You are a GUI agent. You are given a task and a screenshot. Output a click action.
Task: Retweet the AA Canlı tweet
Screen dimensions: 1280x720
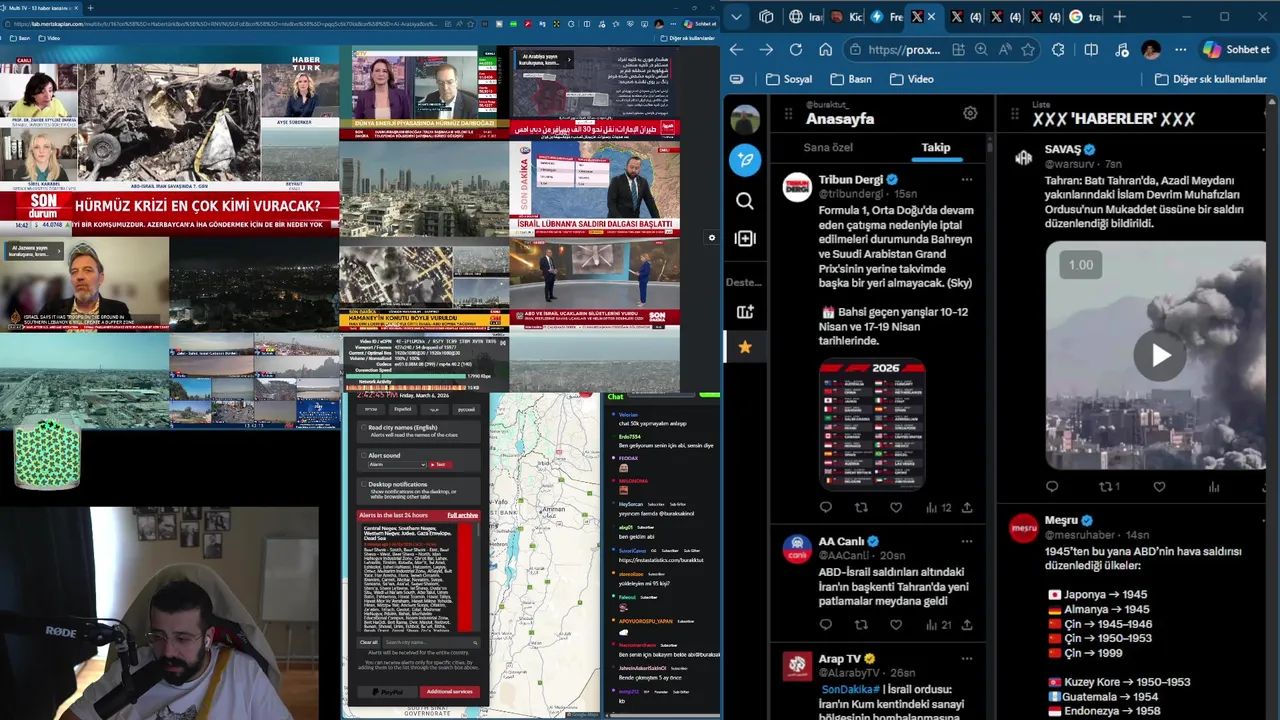861,624
